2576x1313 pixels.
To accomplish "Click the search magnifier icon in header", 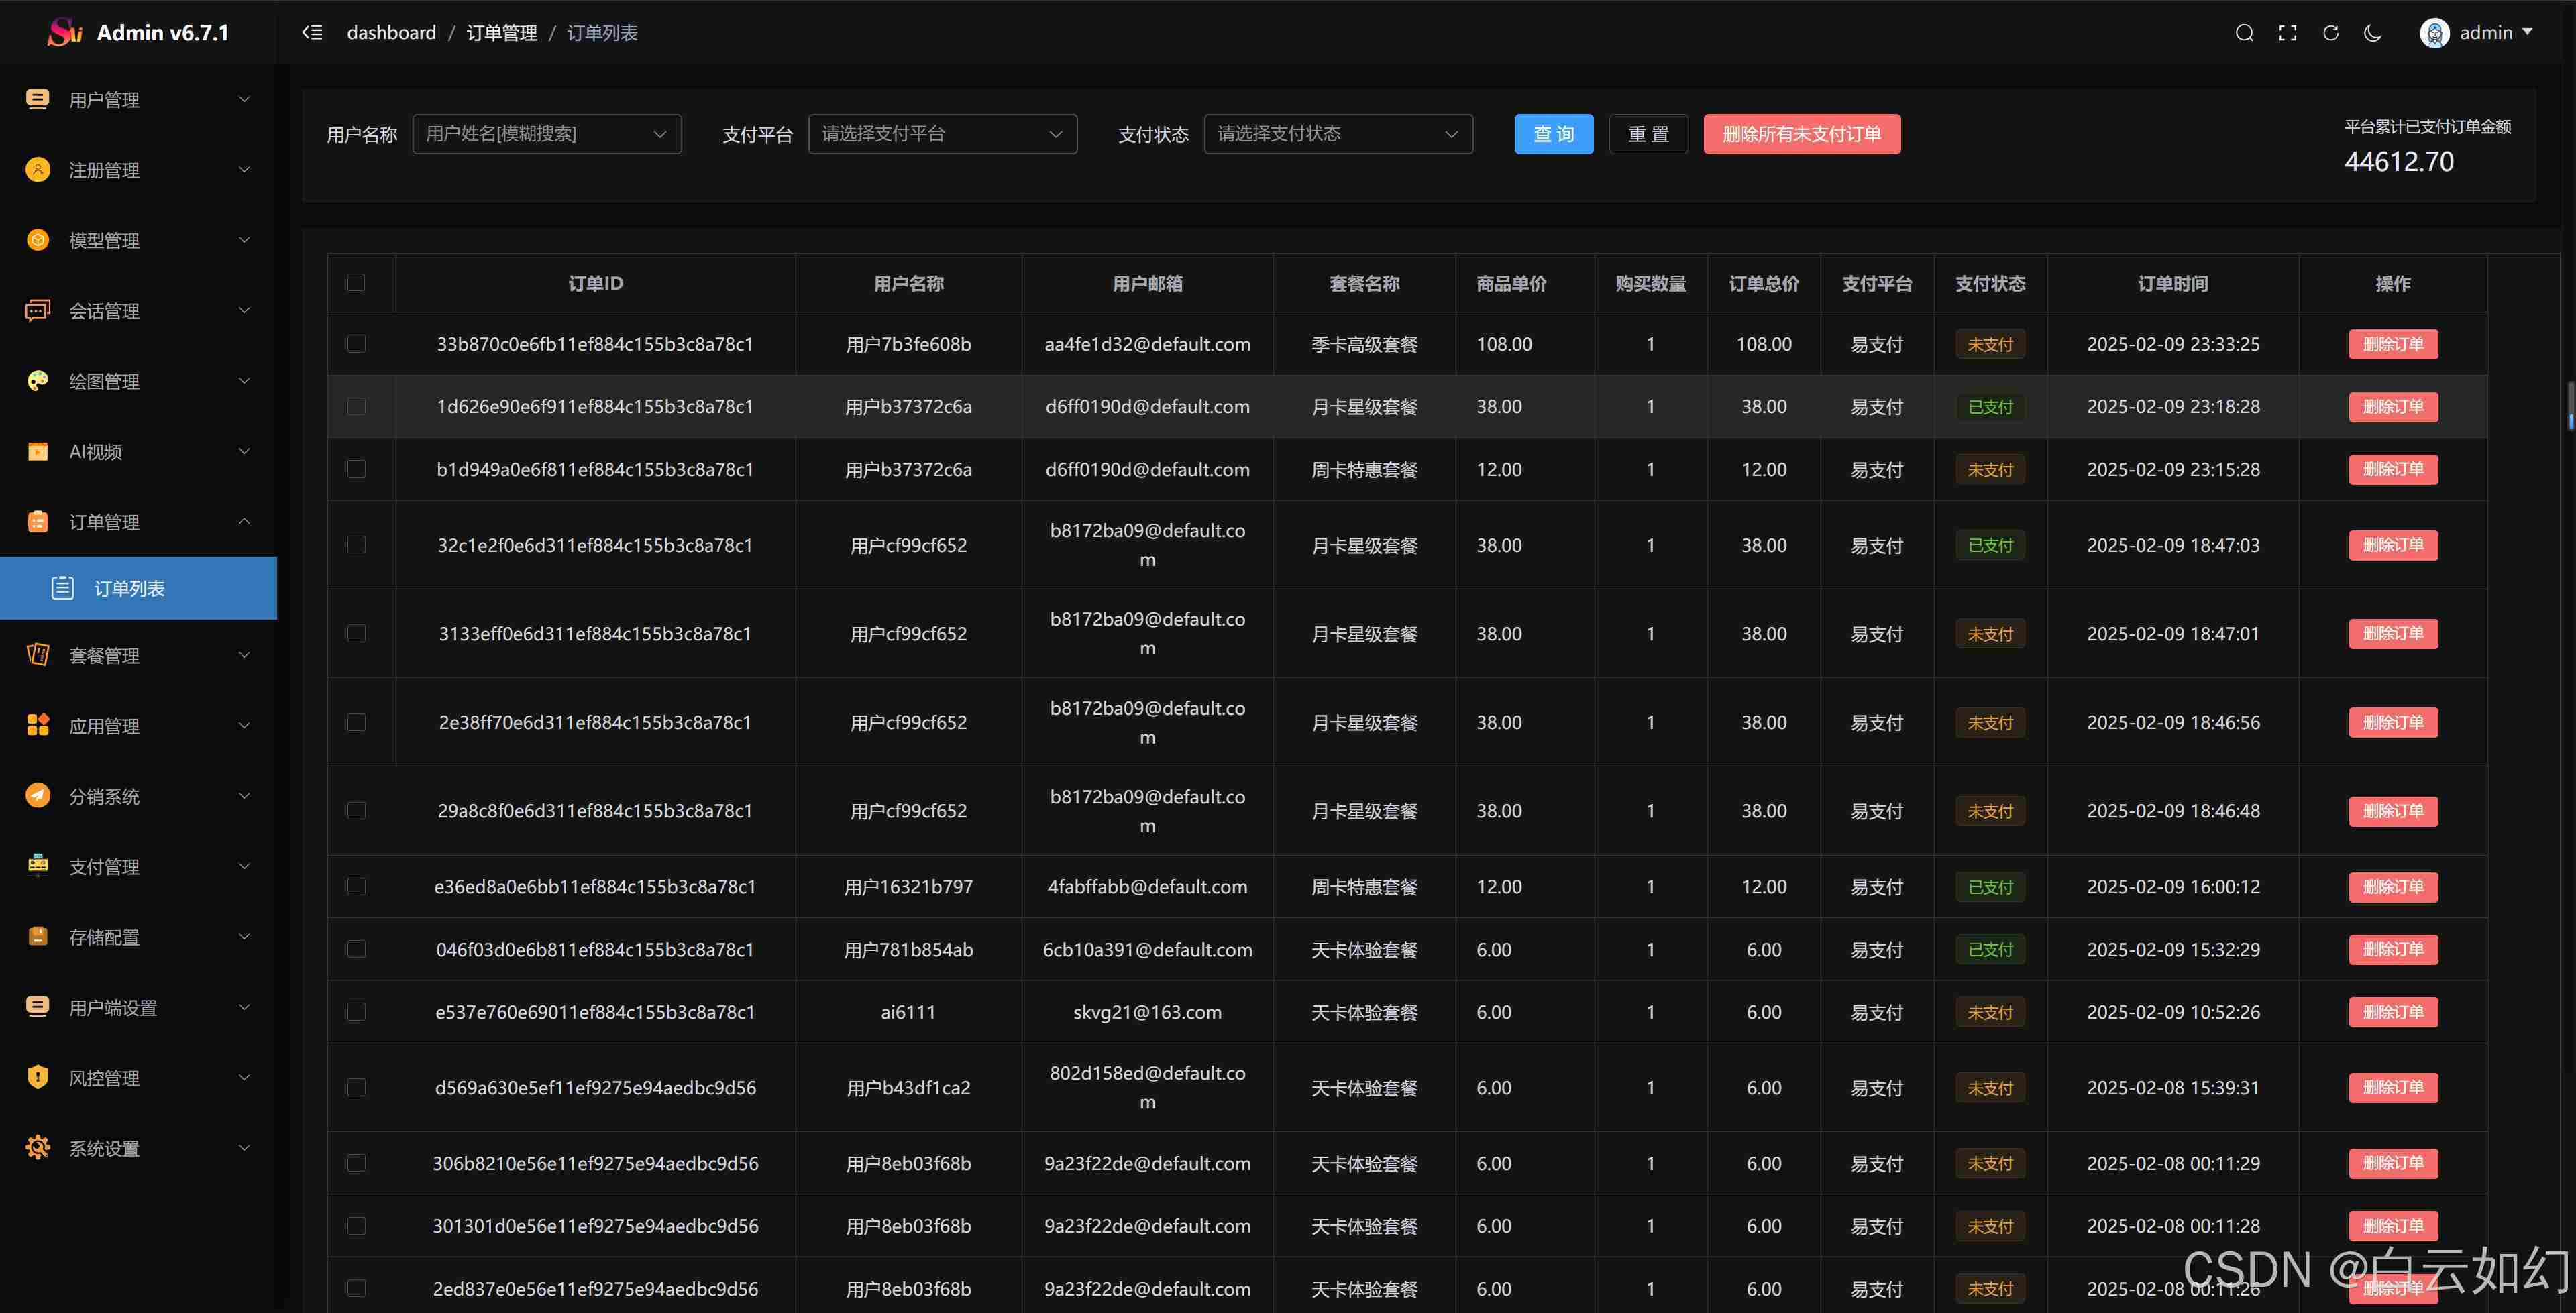I will (x=2244, y=33).
